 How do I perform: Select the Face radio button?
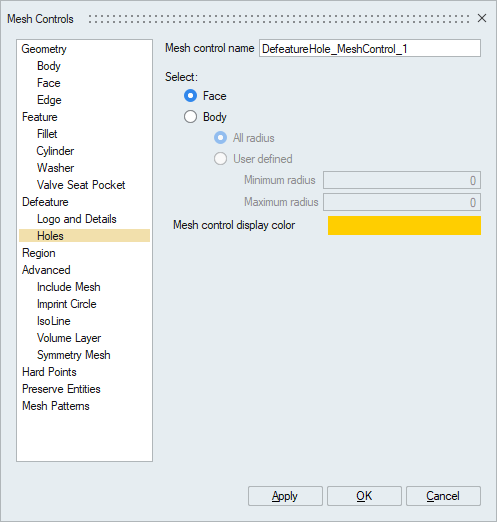[x=190, y=96]
